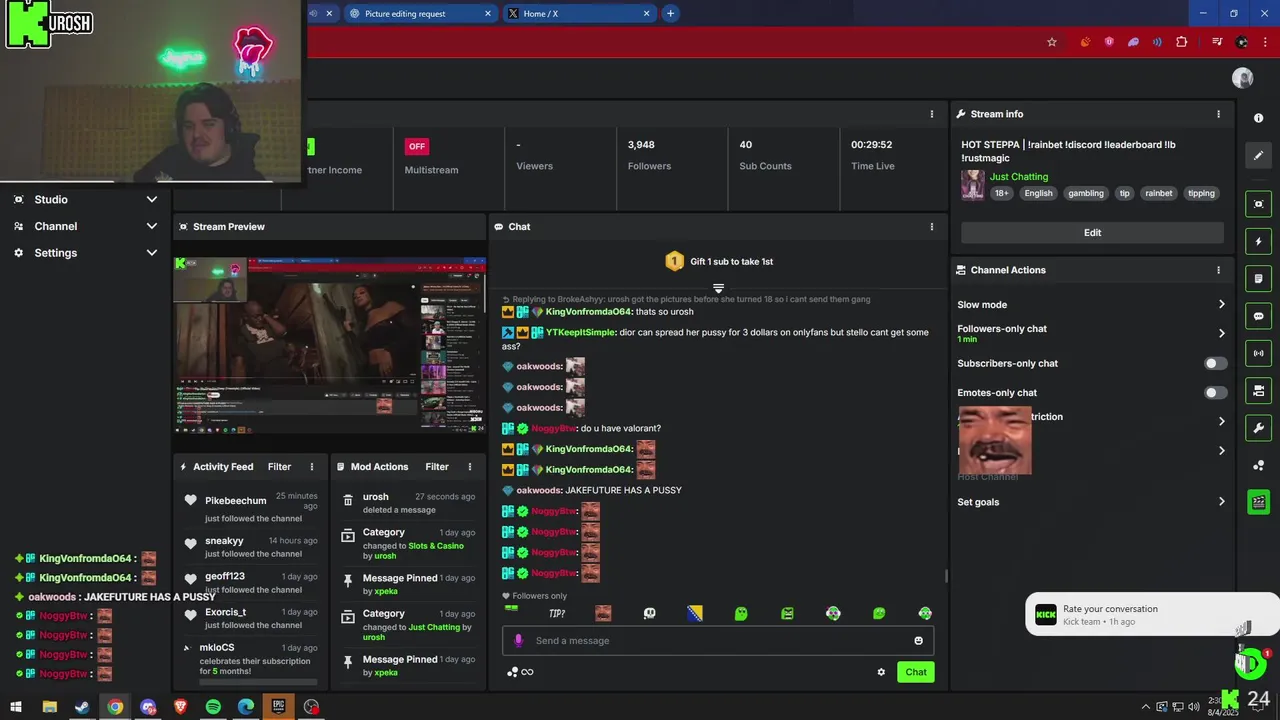The width and height of the screenshot is (1280, 720).
Task: Select the Bosnia flag emote
Action: pyautogui.click(x=695, y=613)
